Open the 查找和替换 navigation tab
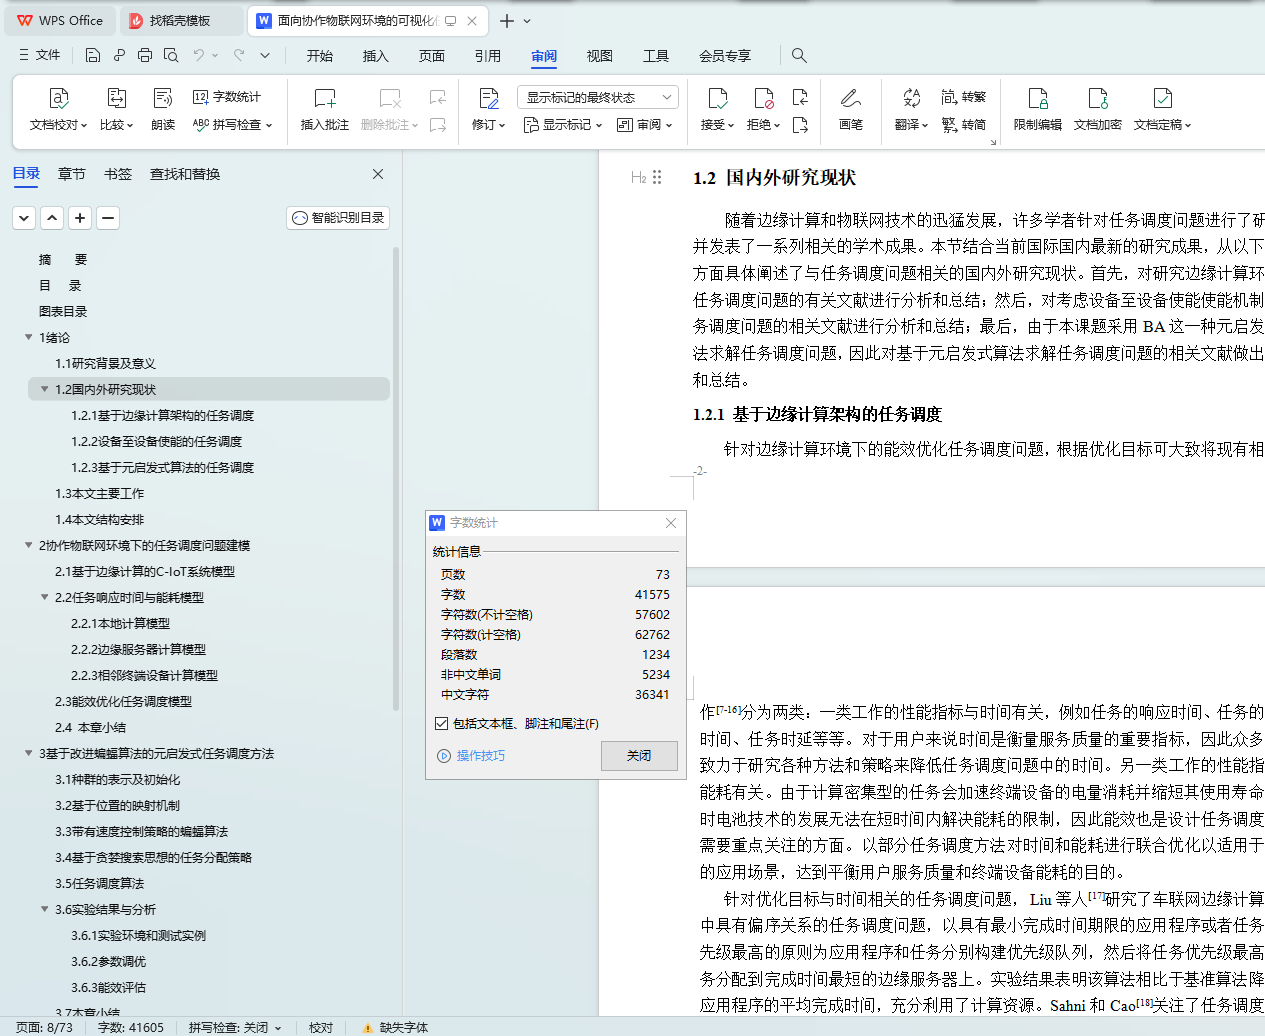Image resolution: width=1265 pixels, height=1036 pixels. point(185,174)
